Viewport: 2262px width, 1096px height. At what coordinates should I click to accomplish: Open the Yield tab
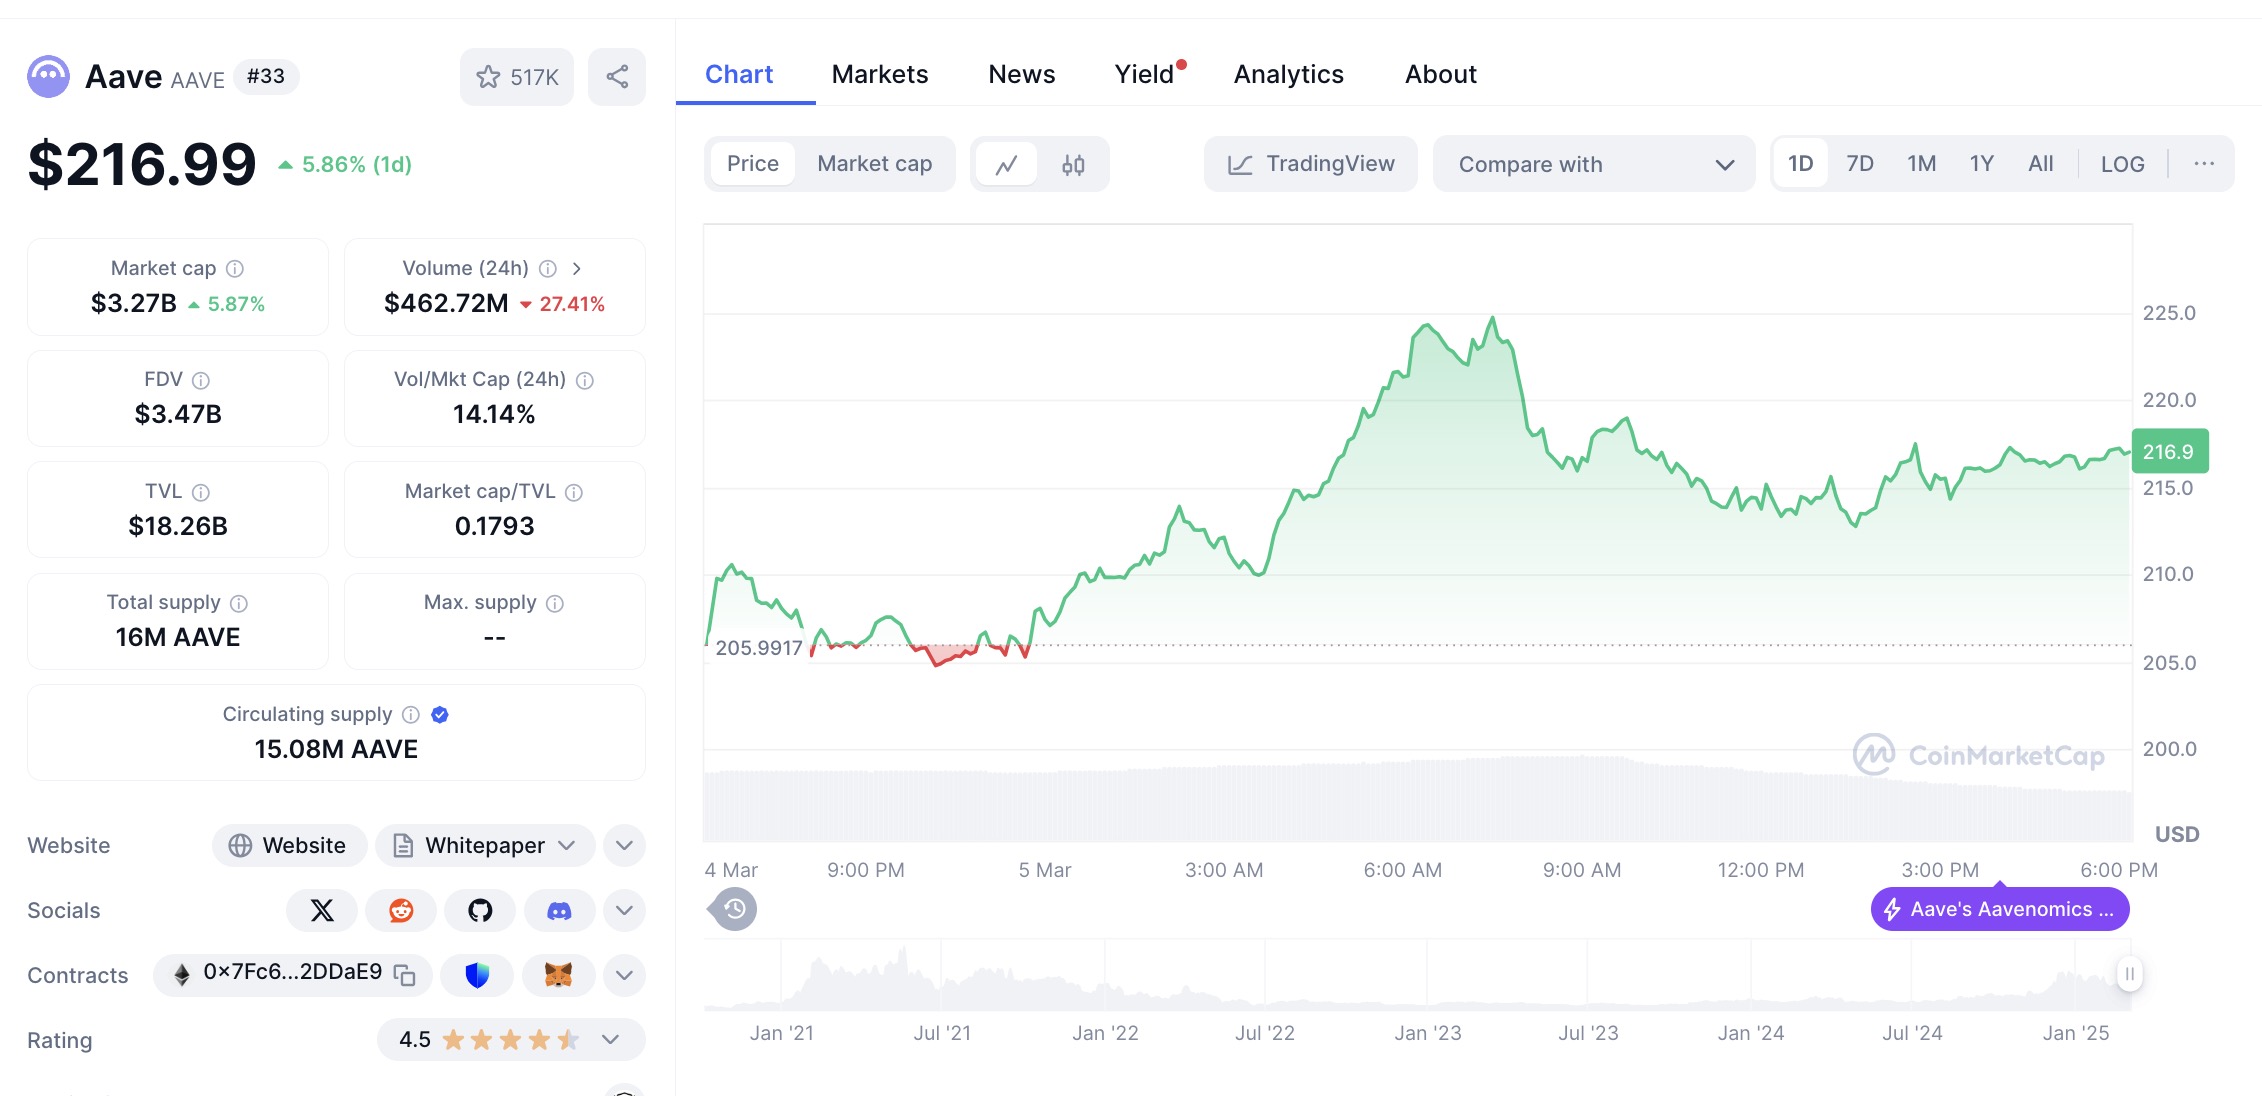click(x=1145, y=75)
